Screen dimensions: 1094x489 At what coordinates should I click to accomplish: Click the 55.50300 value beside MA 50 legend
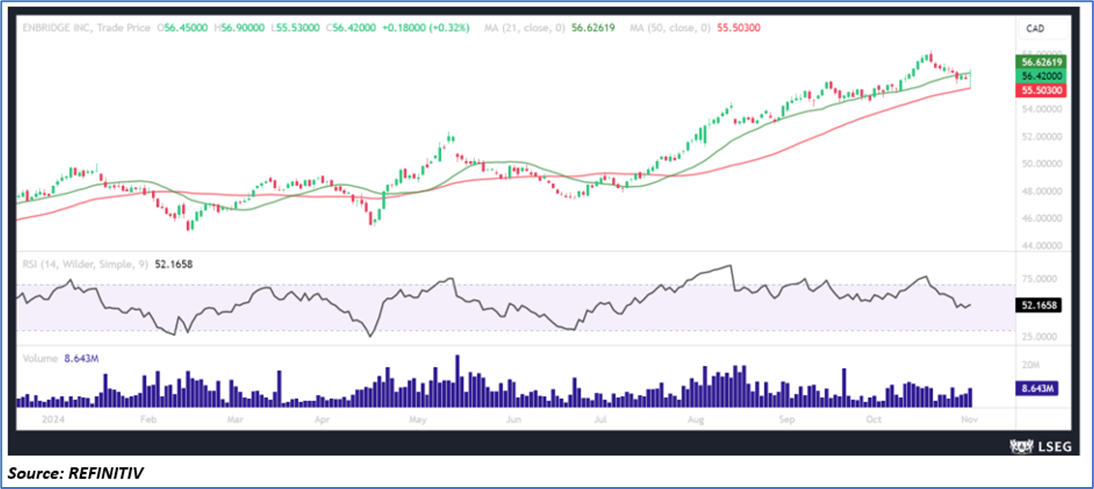pyautogui.click(x=738, y=28)
